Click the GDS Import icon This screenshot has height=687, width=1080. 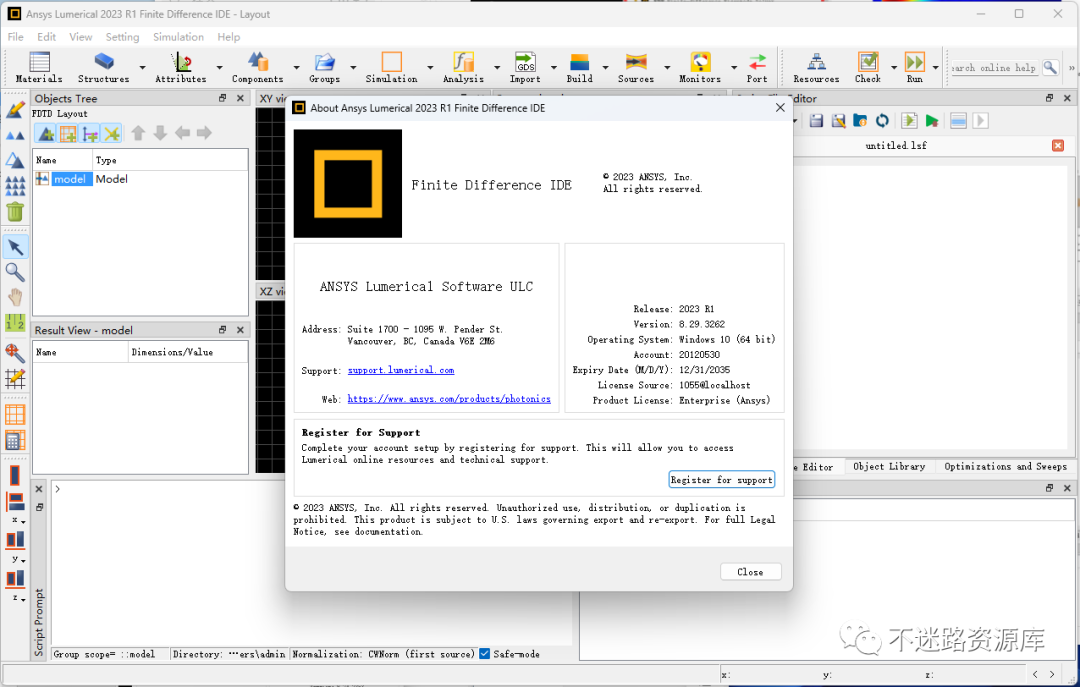525,62
